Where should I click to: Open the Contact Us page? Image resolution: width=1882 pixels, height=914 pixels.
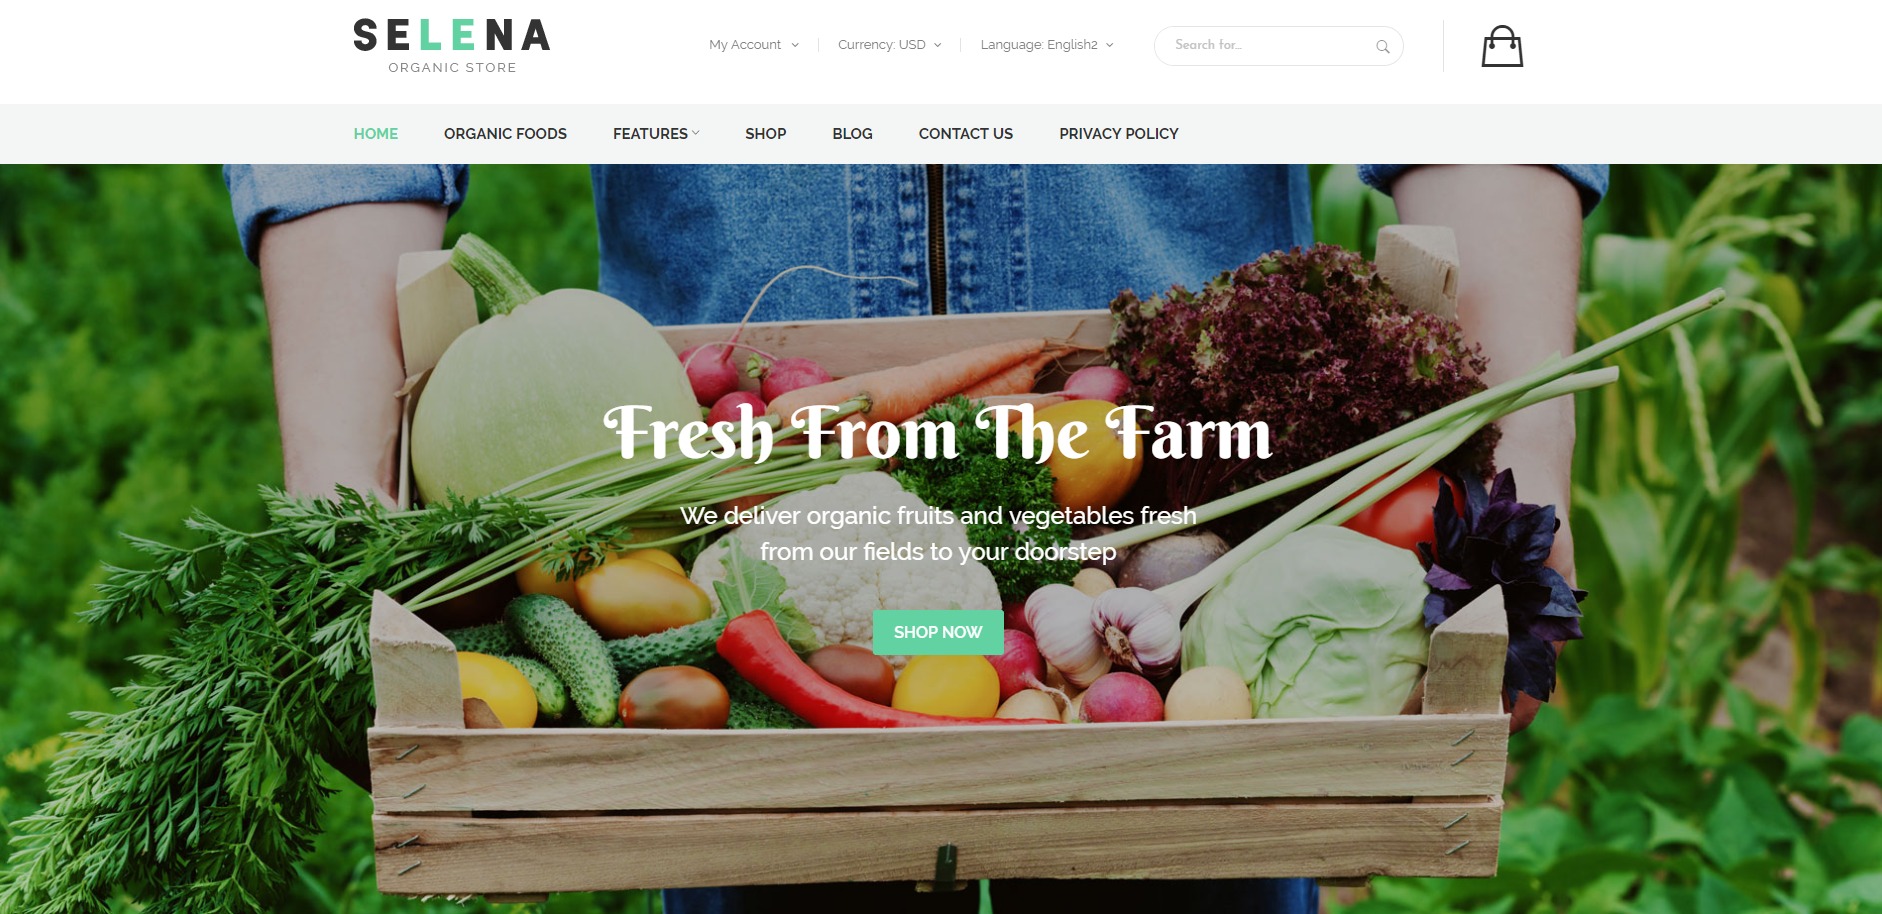tap(966, 134)
